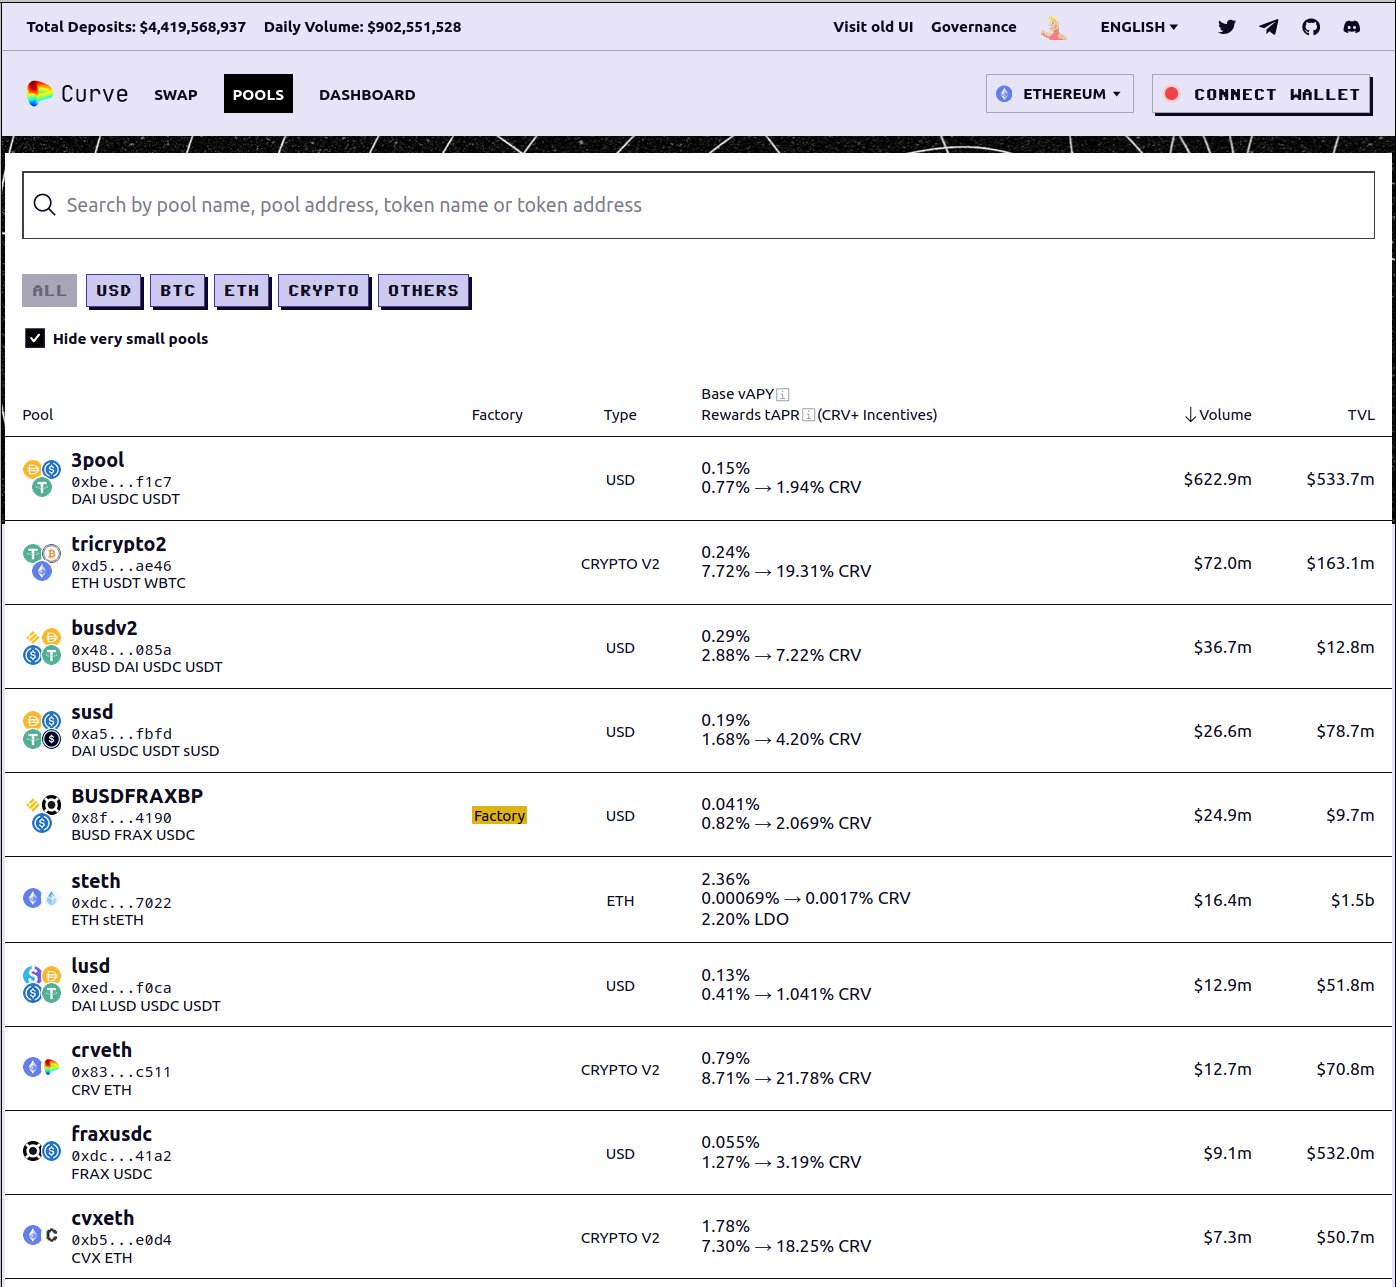Click the Connect Wallet button
The width and height of the screenshot is (1396, 1287).
tap(1262, 94)
